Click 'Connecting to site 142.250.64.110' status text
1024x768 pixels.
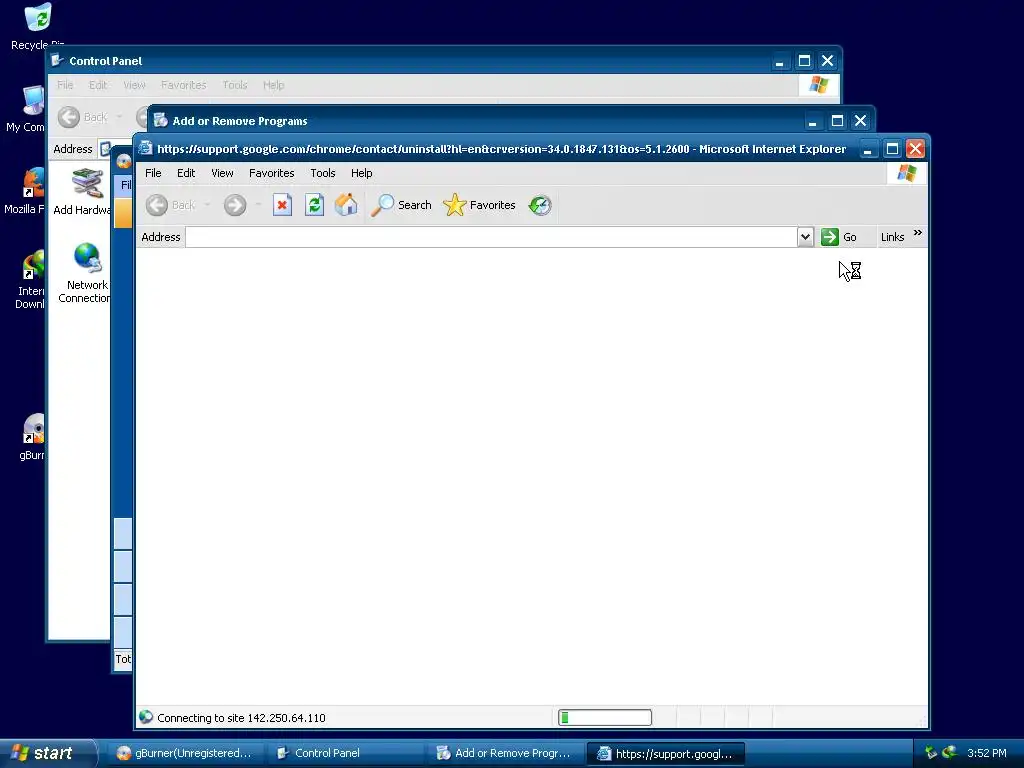pos(241,718)
